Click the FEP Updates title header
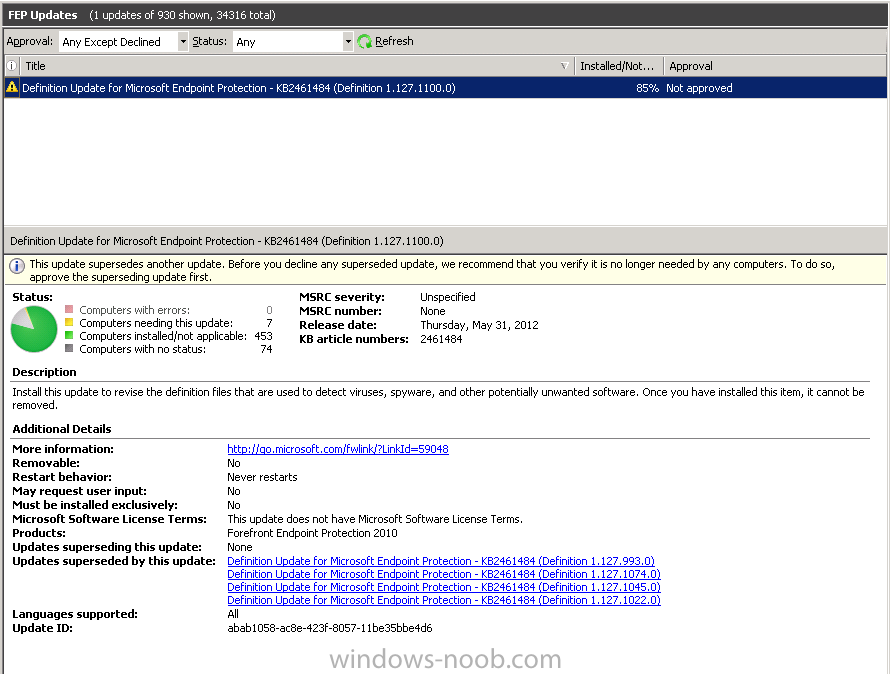890x674 pixels. pyautogui.click(x=43, y=15)
